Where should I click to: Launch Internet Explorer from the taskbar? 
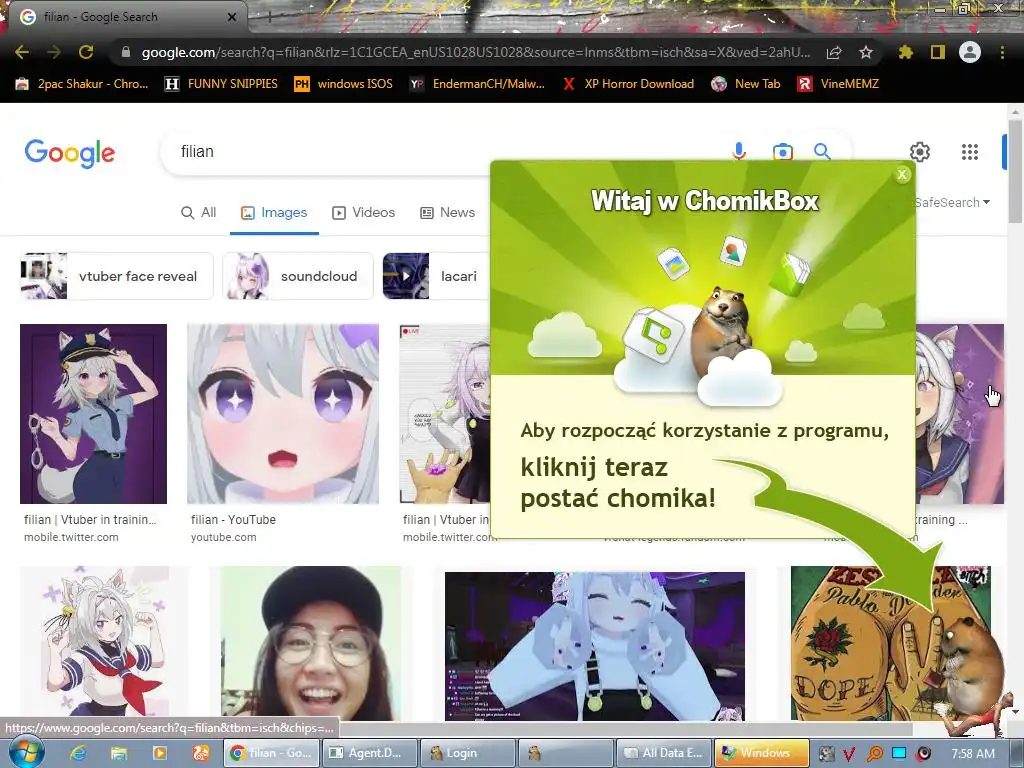coord(79,753)
